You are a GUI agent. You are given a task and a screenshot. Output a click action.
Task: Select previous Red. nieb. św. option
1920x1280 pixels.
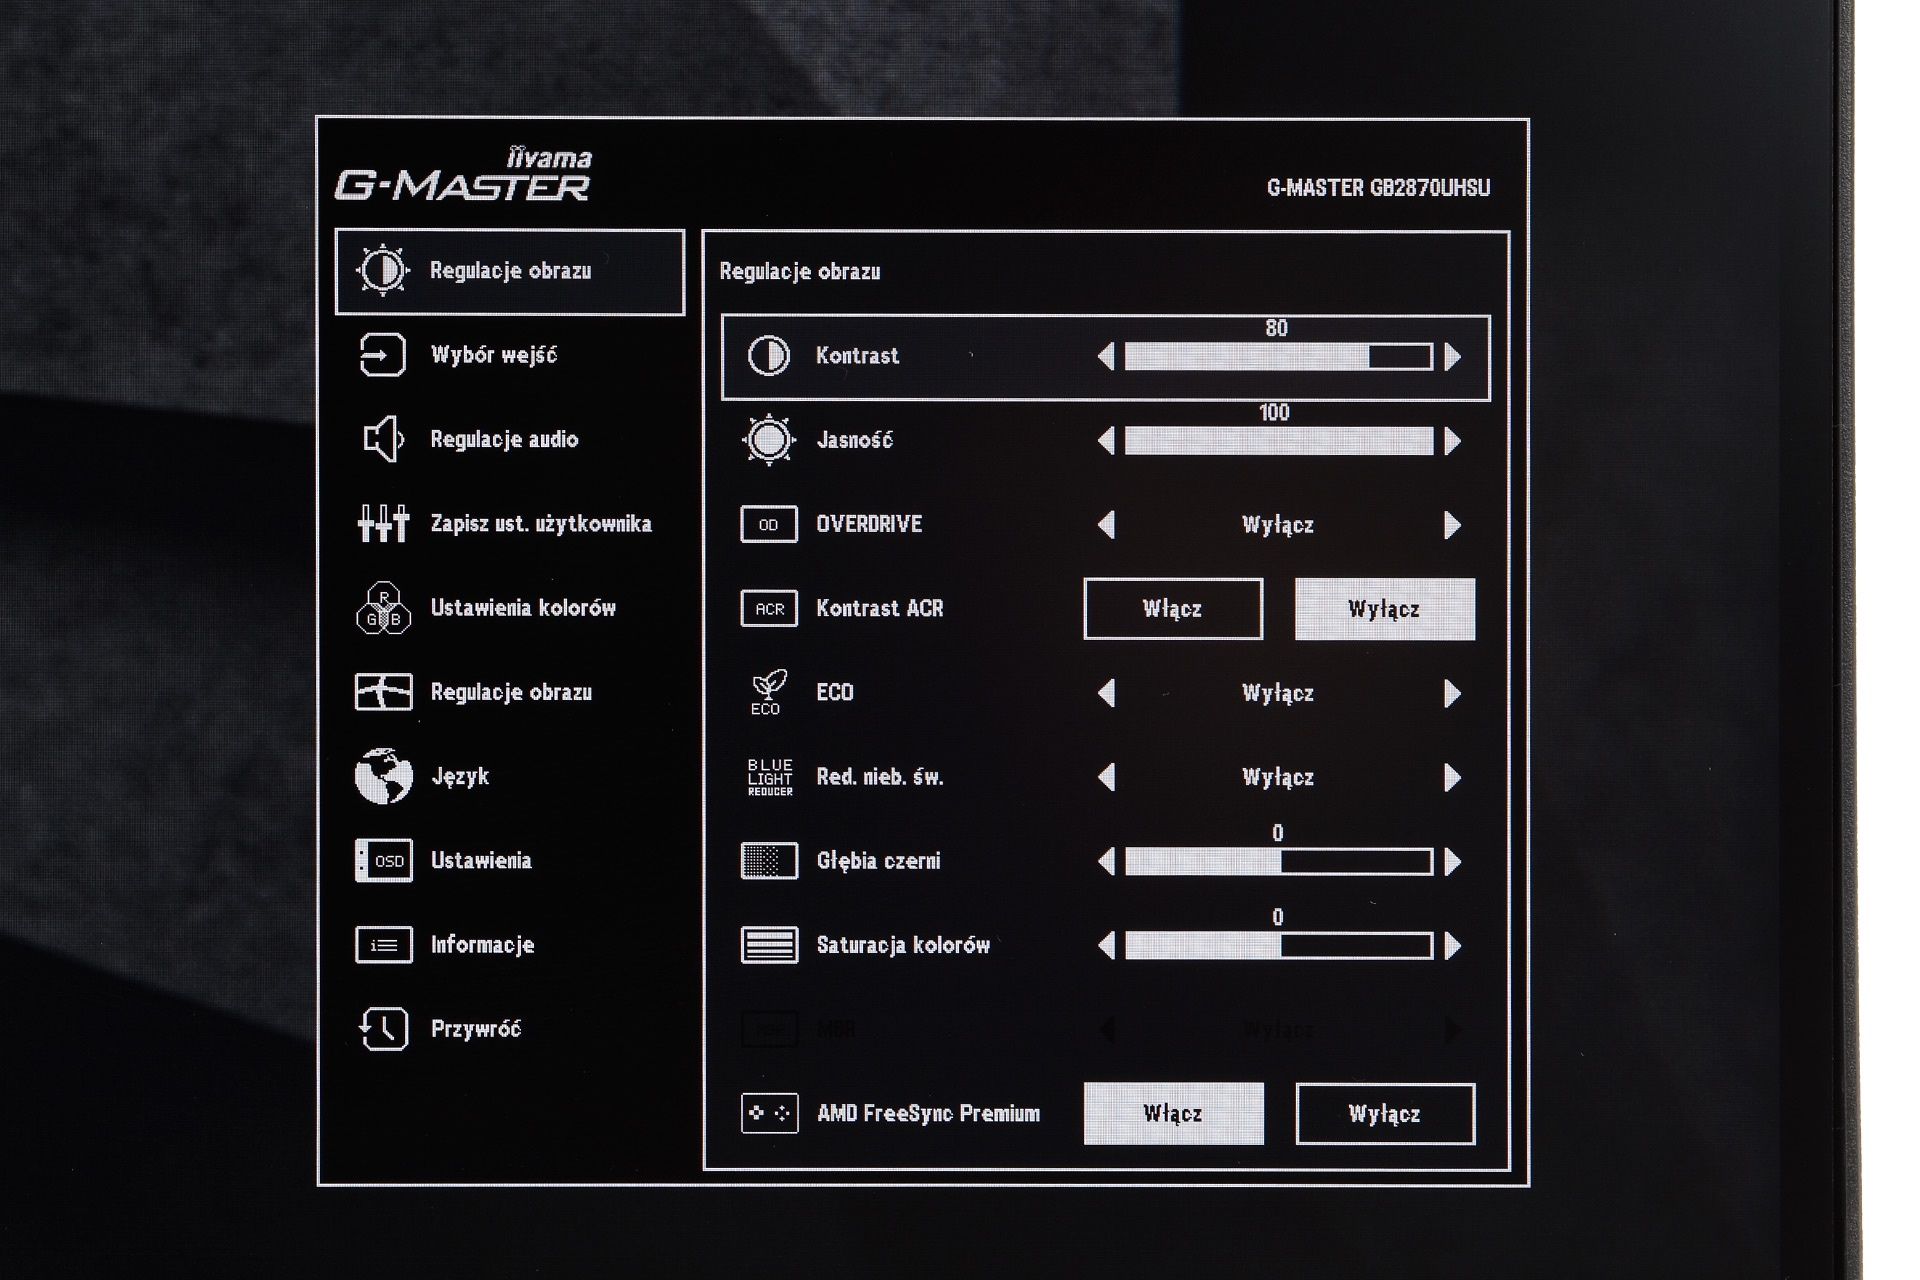point(1106,777)
